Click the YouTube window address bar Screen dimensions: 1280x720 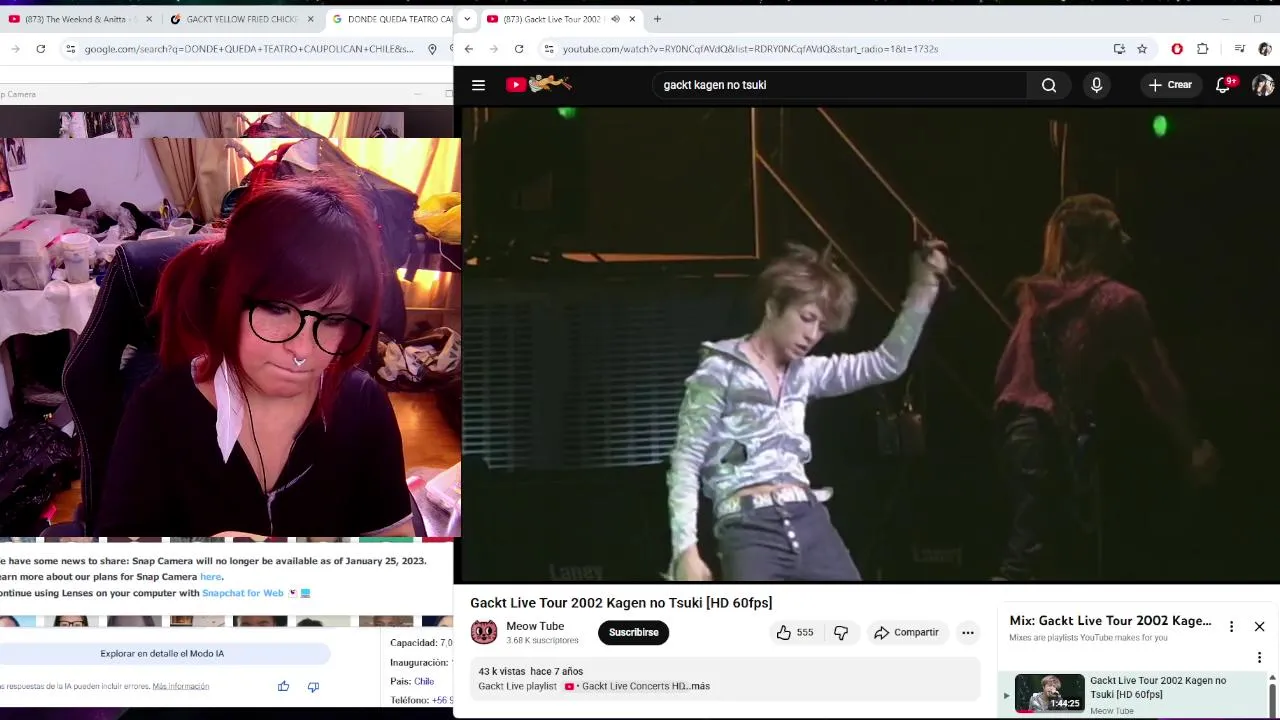point(830,49)
